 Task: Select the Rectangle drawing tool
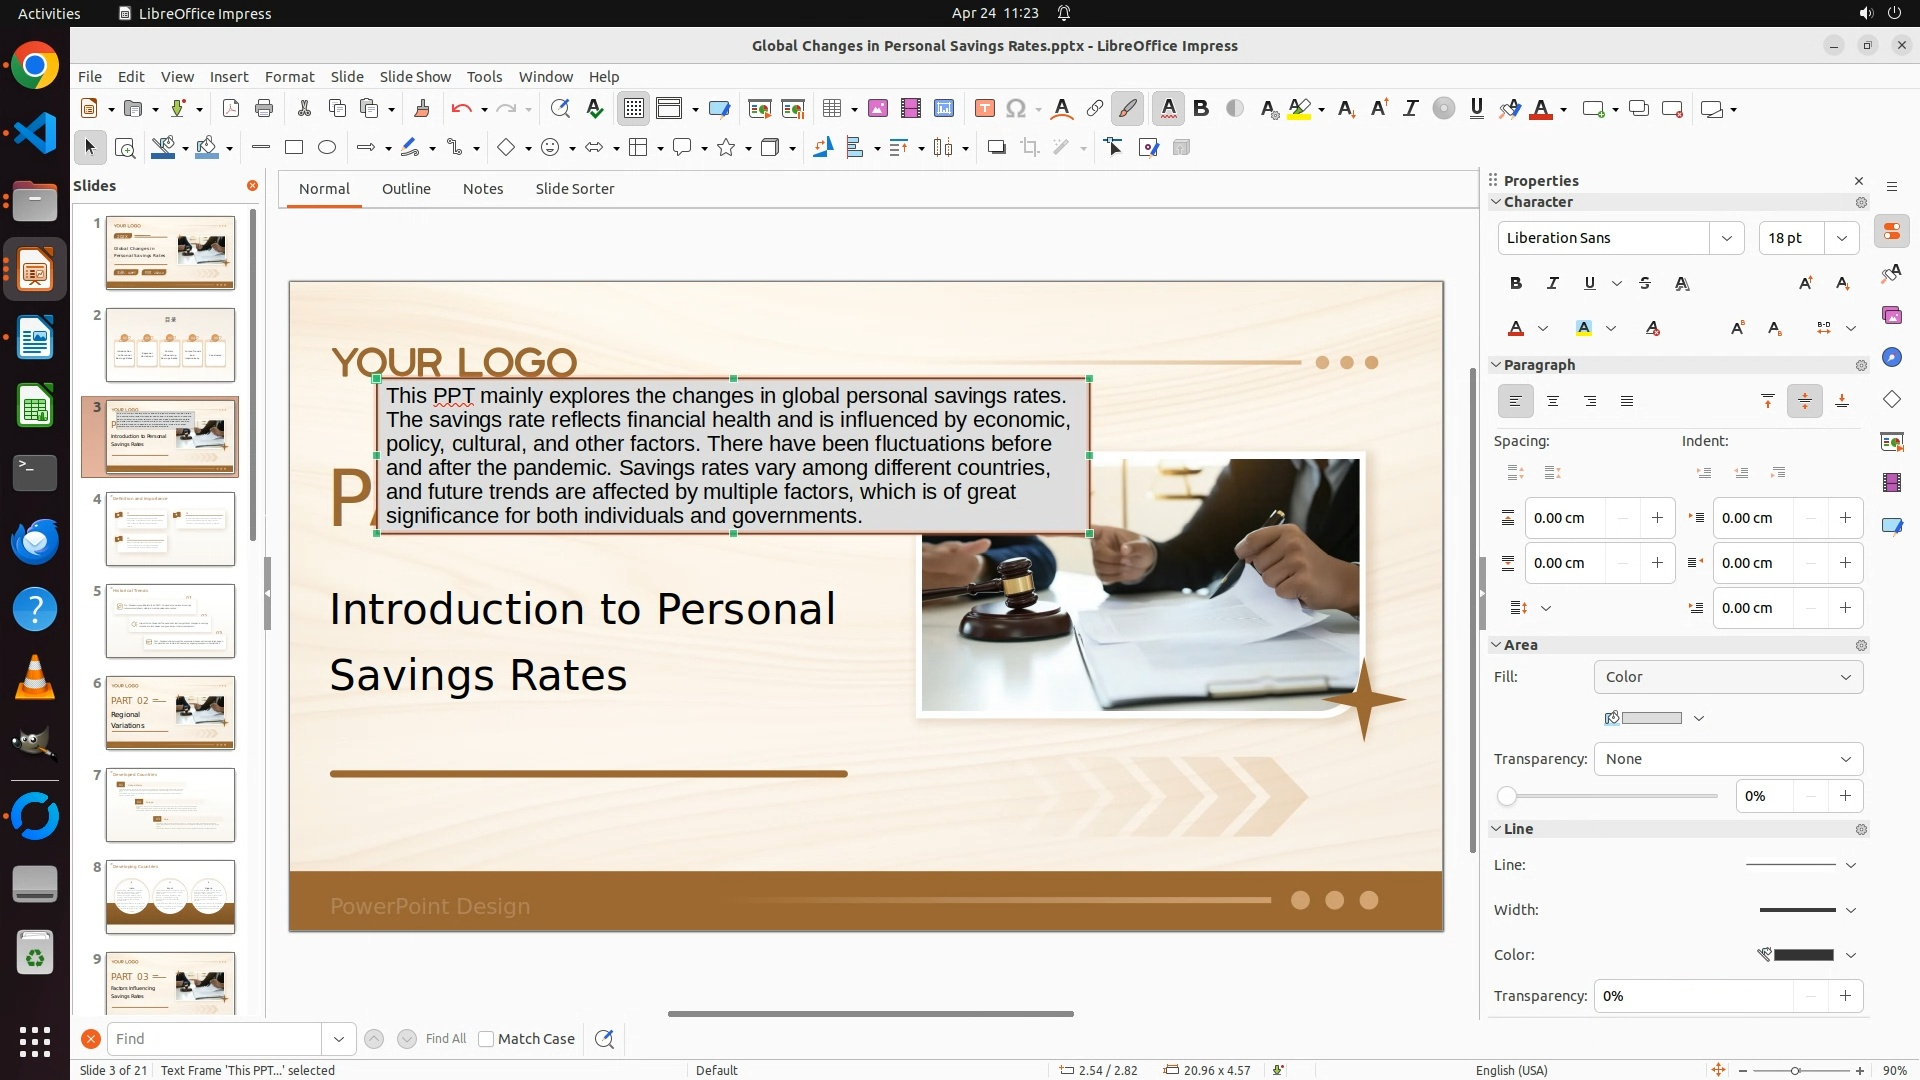click(x=294, y=148)
